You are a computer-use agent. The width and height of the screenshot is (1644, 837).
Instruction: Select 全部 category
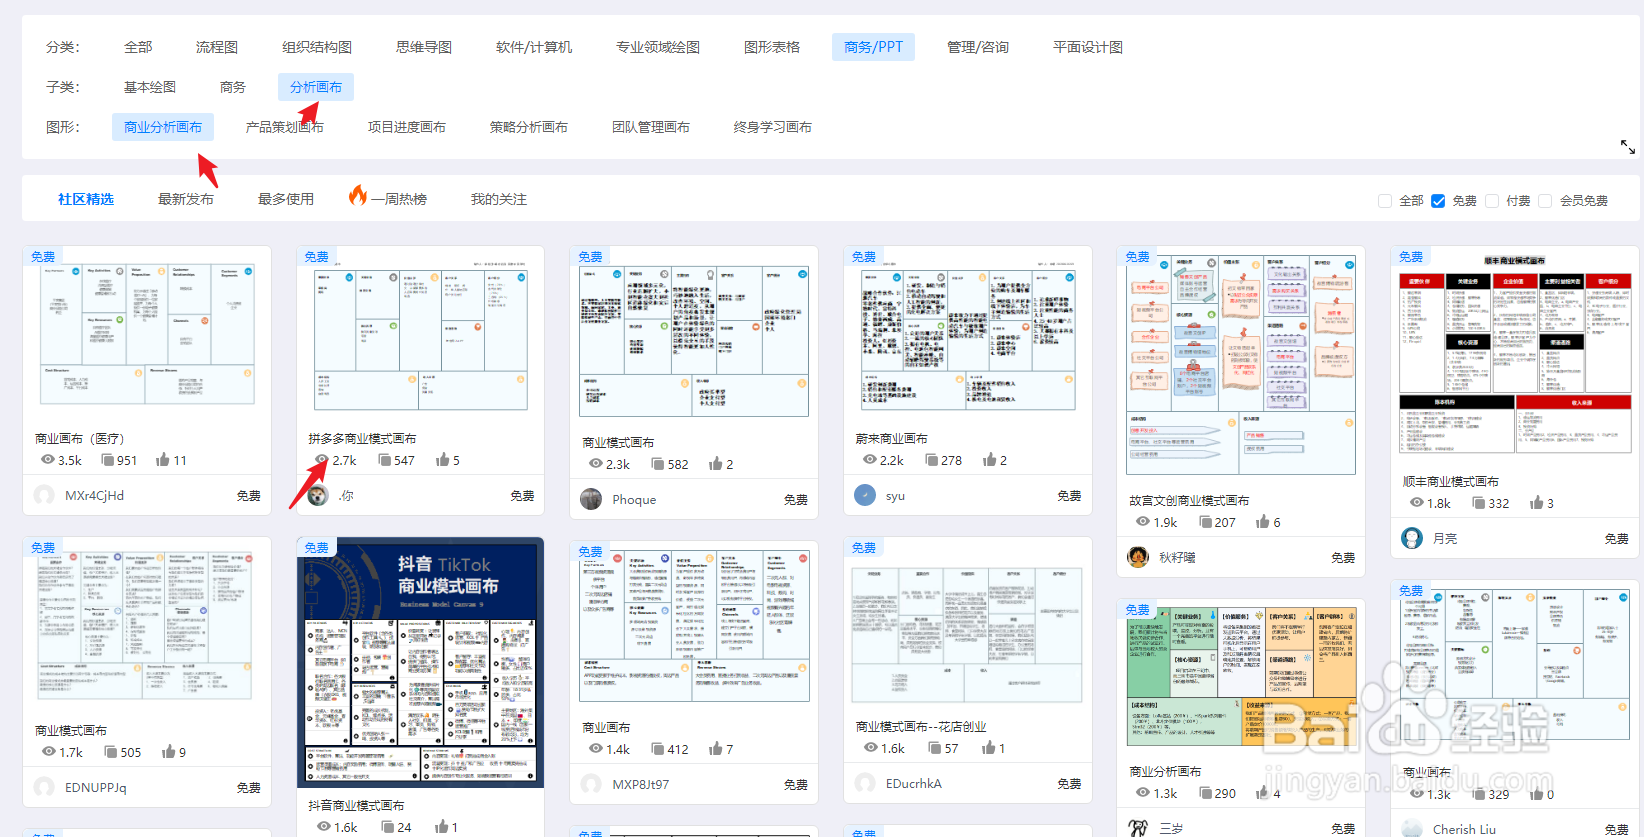138,47
